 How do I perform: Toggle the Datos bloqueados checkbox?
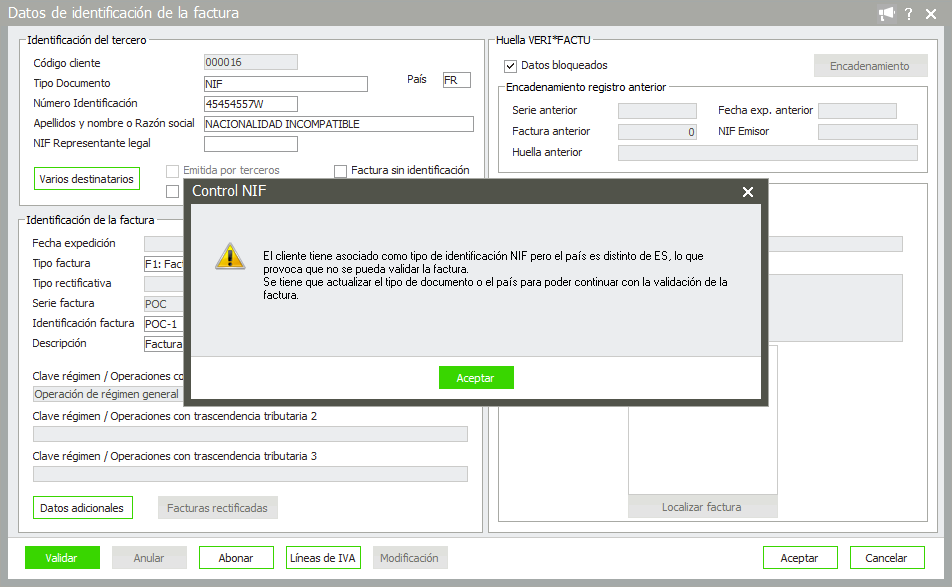[x=511, y=66]
